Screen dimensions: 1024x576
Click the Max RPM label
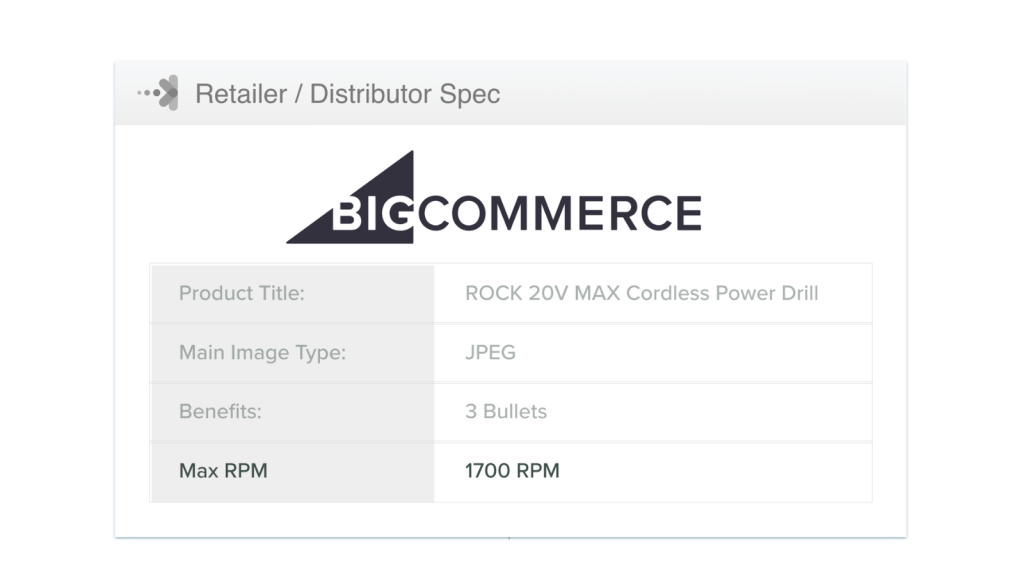[x=223, y=471]
